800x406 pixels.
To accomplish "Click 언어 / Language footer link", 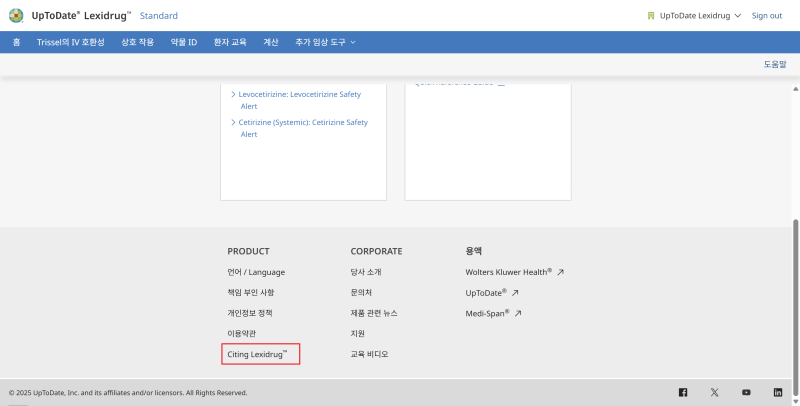I will point(256,272).
